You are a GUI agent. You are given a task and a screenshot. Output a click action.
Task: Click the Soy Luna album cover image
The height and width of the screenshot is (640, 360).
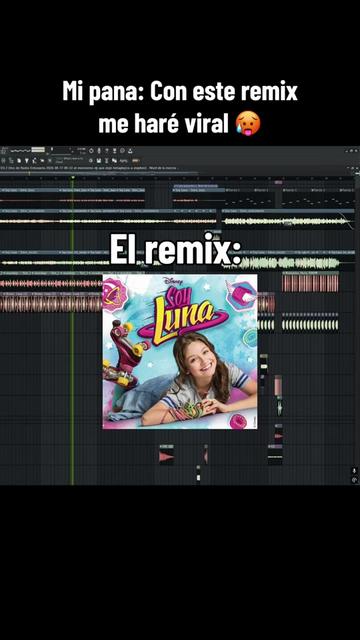(x=180, y=351)
